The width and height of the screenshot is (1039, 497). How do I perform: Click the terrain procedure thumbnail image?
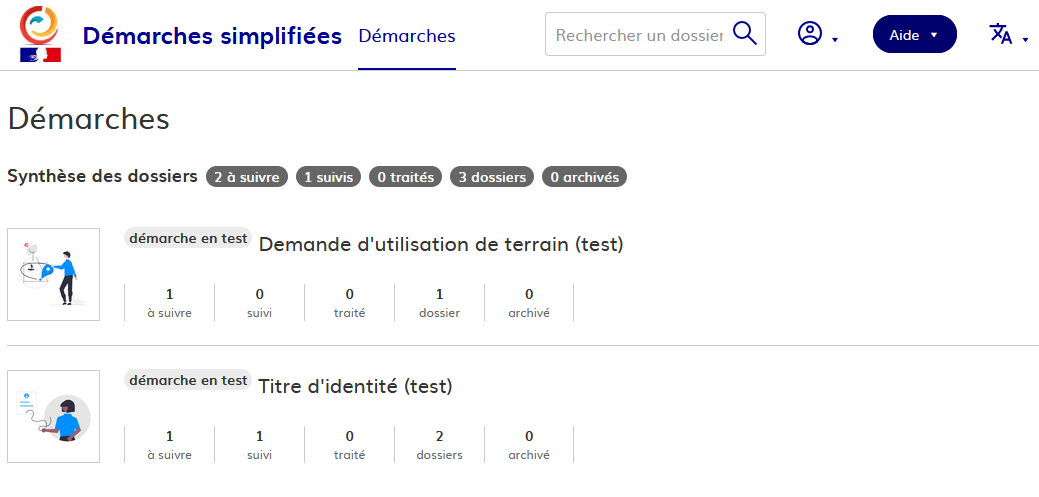click(x=54, y=274)
